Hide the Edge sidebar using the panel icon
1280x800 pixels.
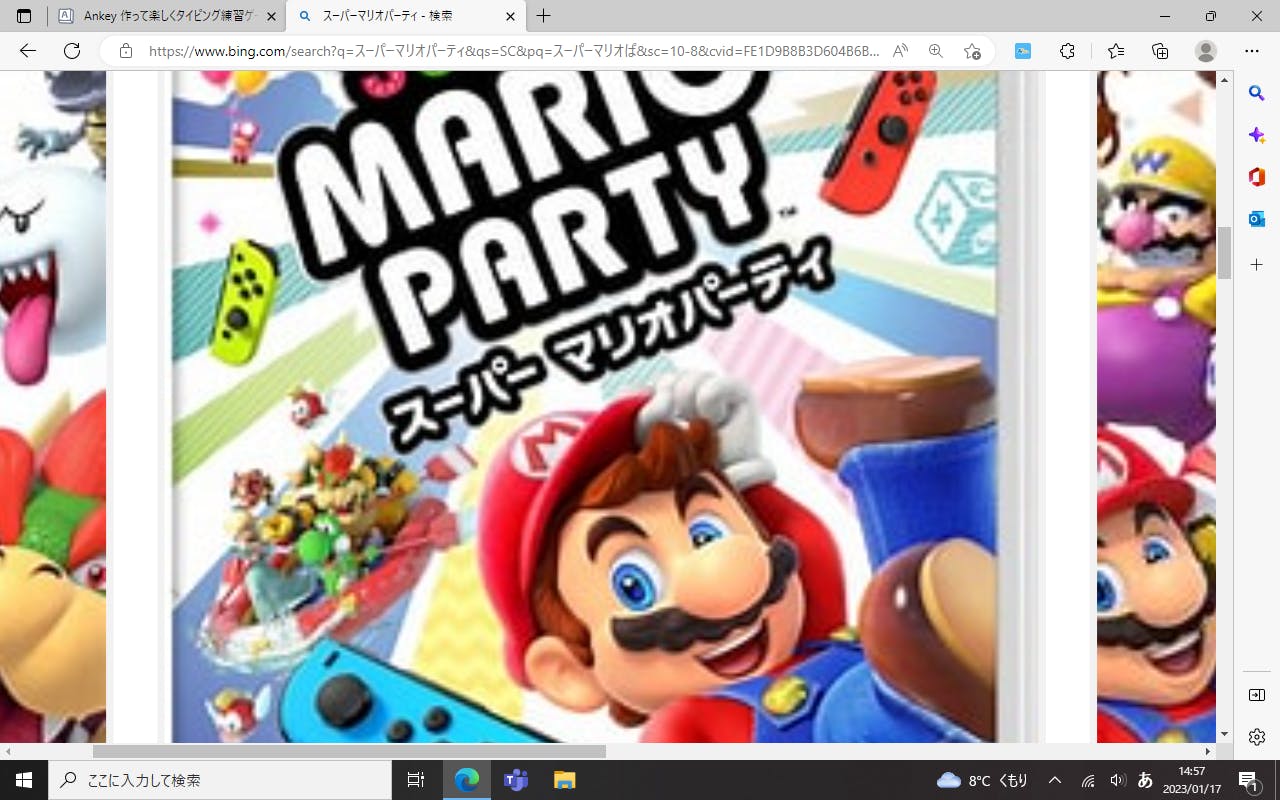1257,695
